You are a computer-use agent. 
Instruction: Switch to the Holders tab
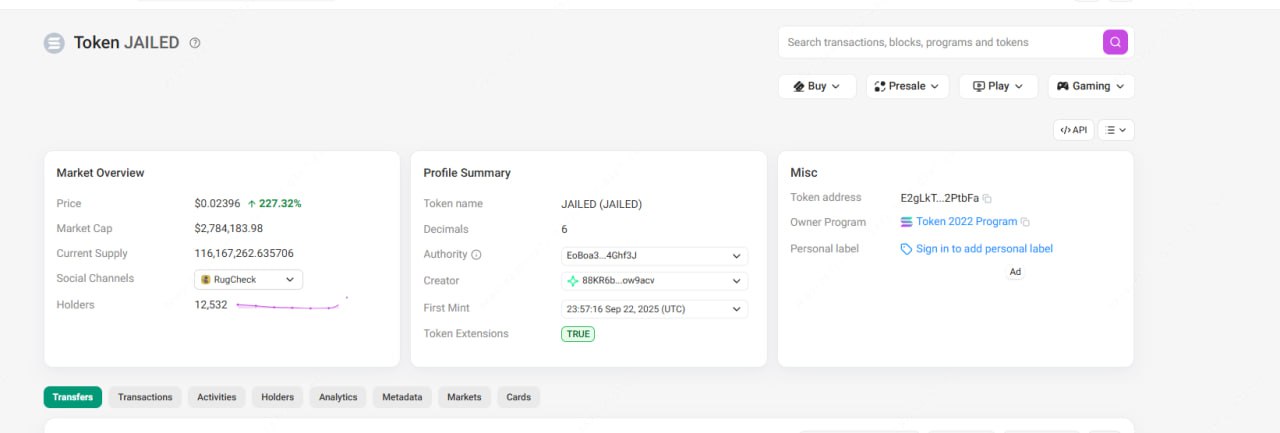278,397
